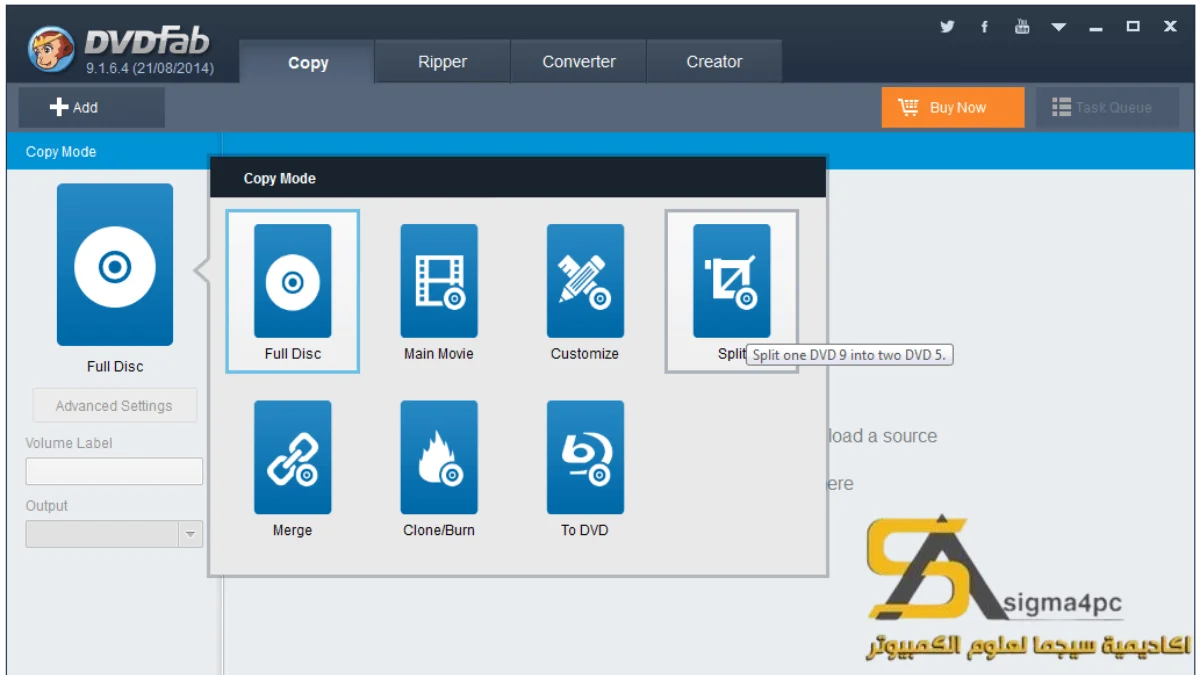This screenshot has width=1200, height=675.
Task: Open DVDFab YouTube channel icon
Action: pos(1022,27)
